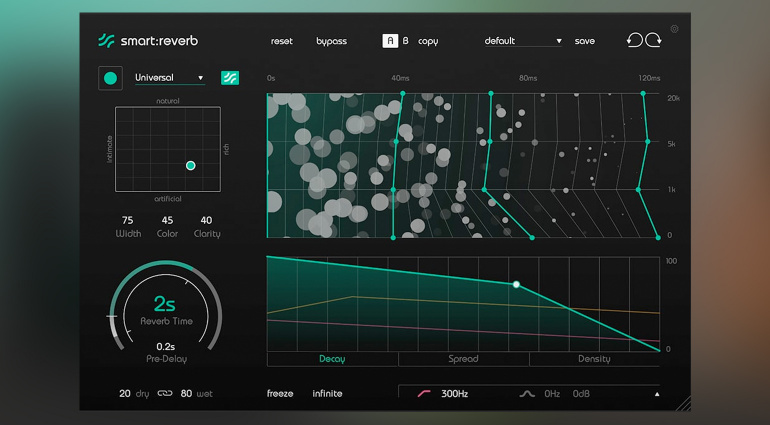
Task: Switch to Spread tab
Action: tap(464, 359)
